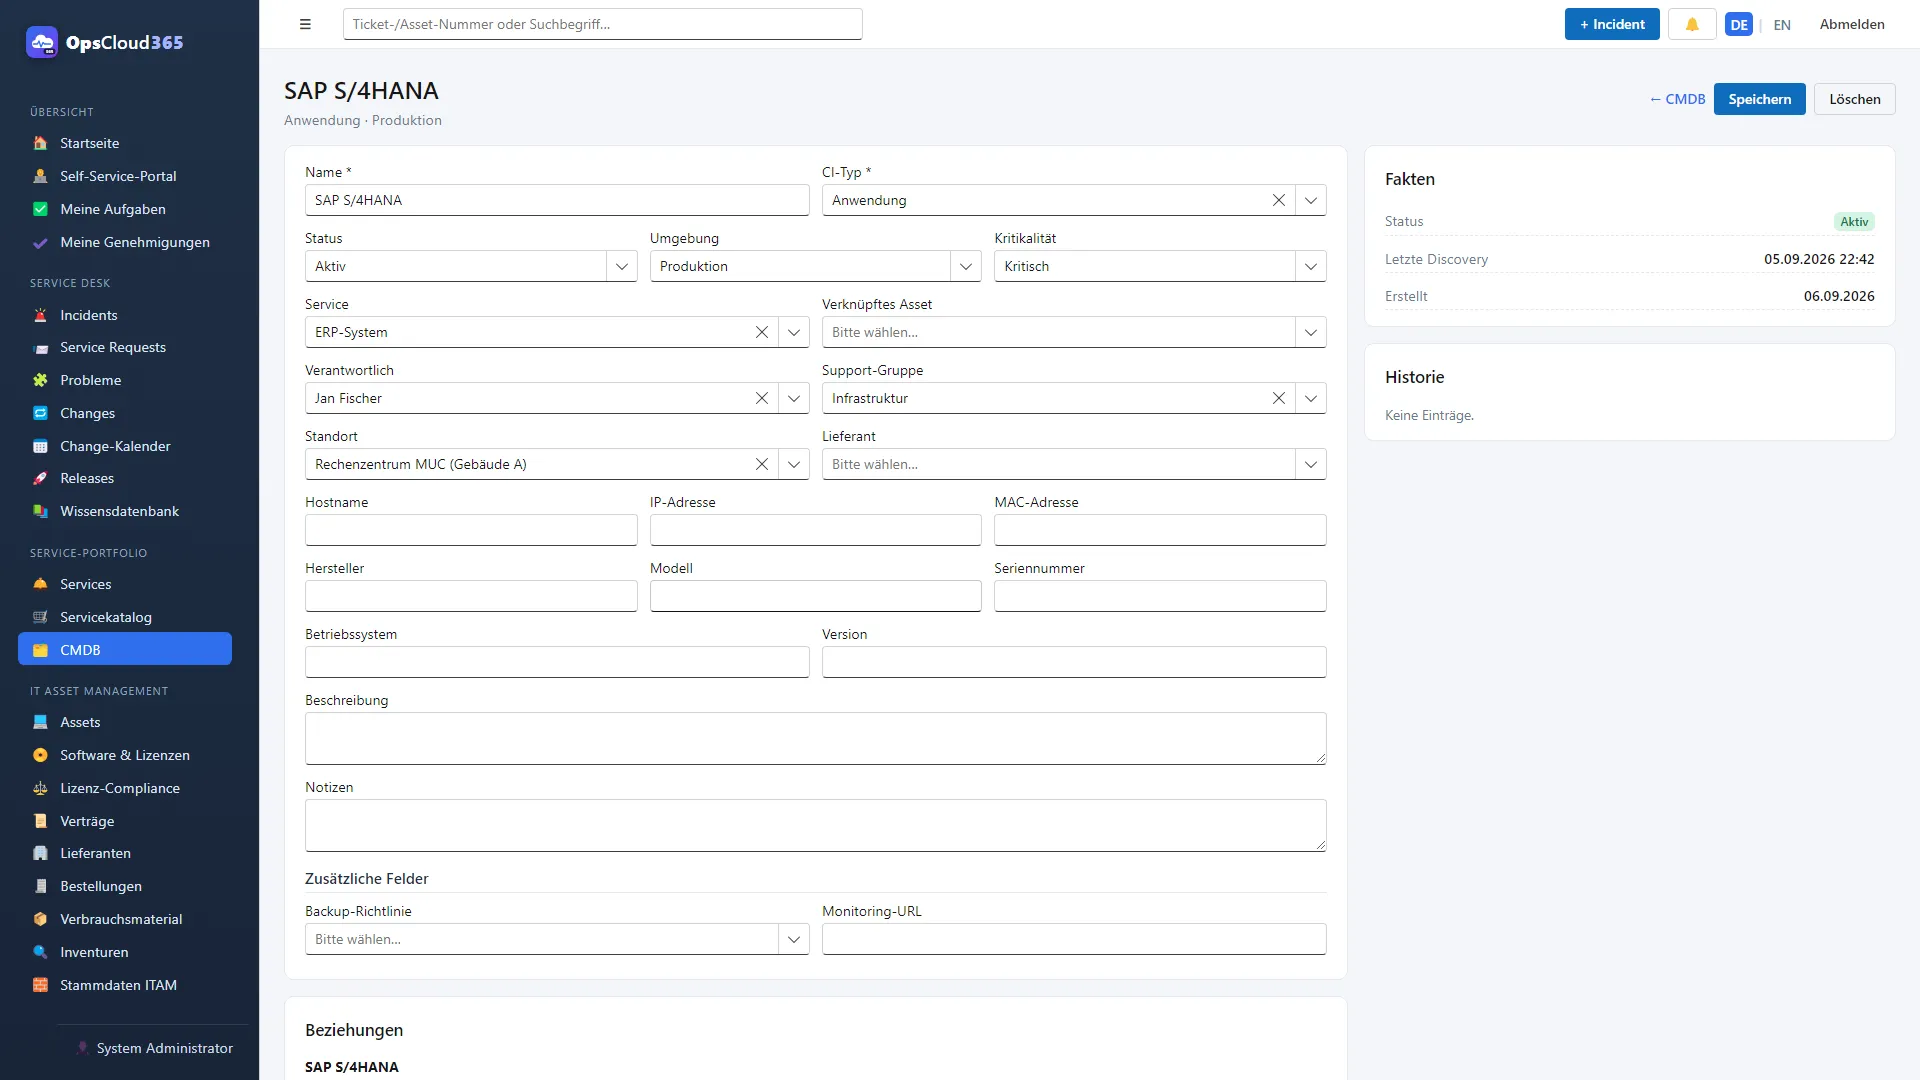The height and width of the screenshot is (1080, 1920).
Task: Open Incidents in the sidebar
Action: click(x=125, y=315)
